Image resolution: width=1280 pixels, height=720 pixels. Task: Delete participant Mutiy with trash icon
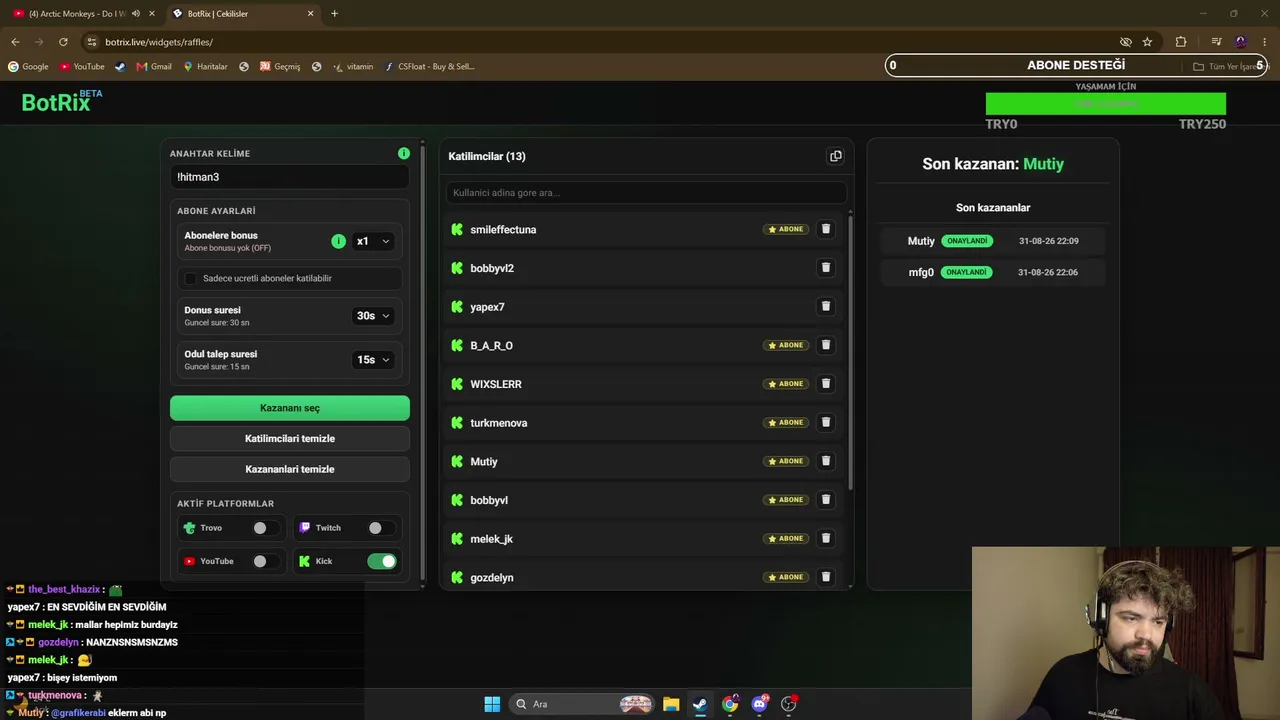(826, 461)
